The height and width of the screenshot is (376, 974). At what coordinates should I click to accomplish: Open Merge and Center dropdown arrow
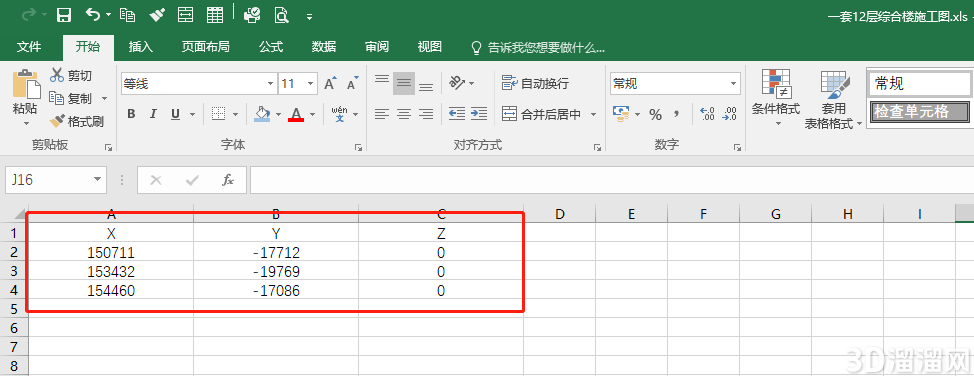click(x=593, y=114)
